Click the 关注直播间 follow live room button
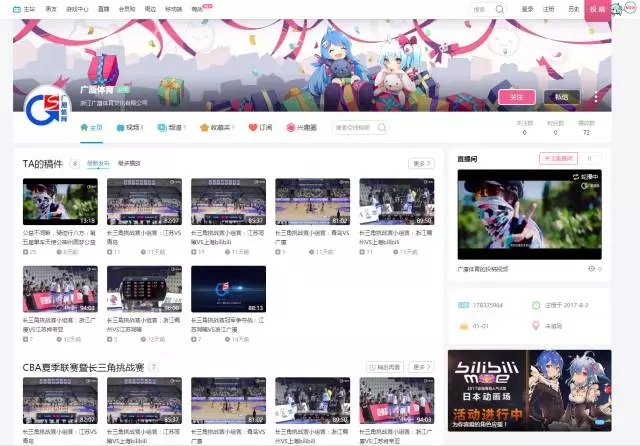This screenshot has height=446, width=640. (x=558, y=158)
